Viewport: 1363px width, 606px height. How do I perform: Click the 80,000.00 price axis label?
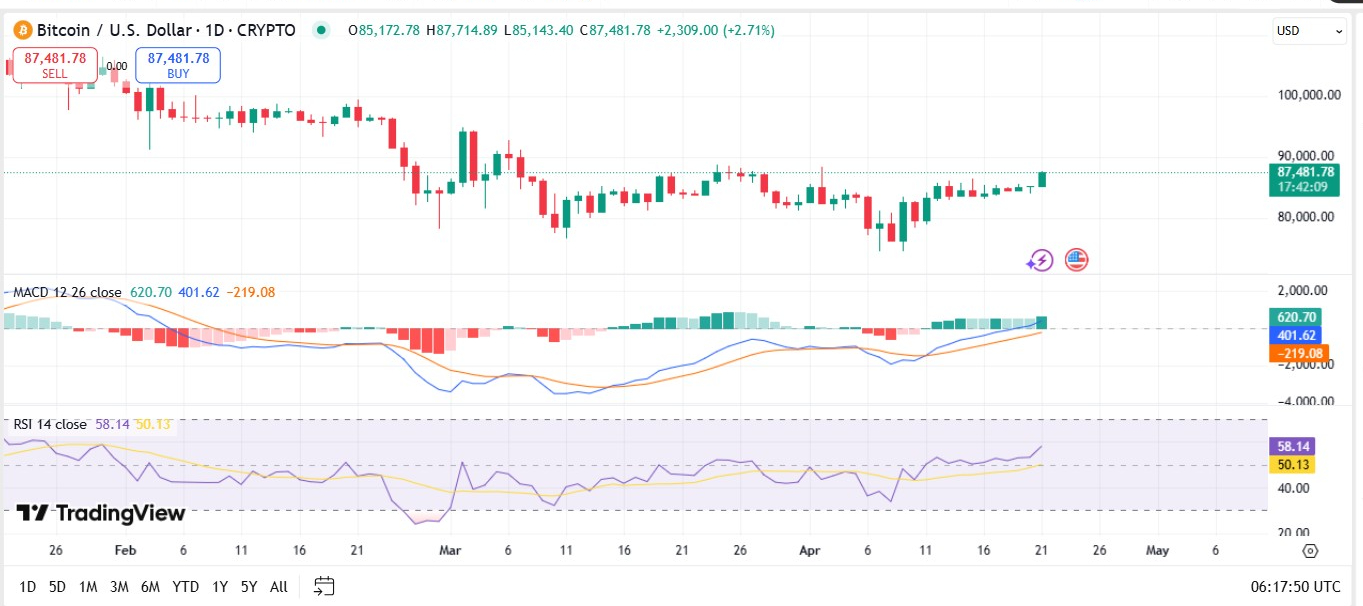pos(1305,217)
